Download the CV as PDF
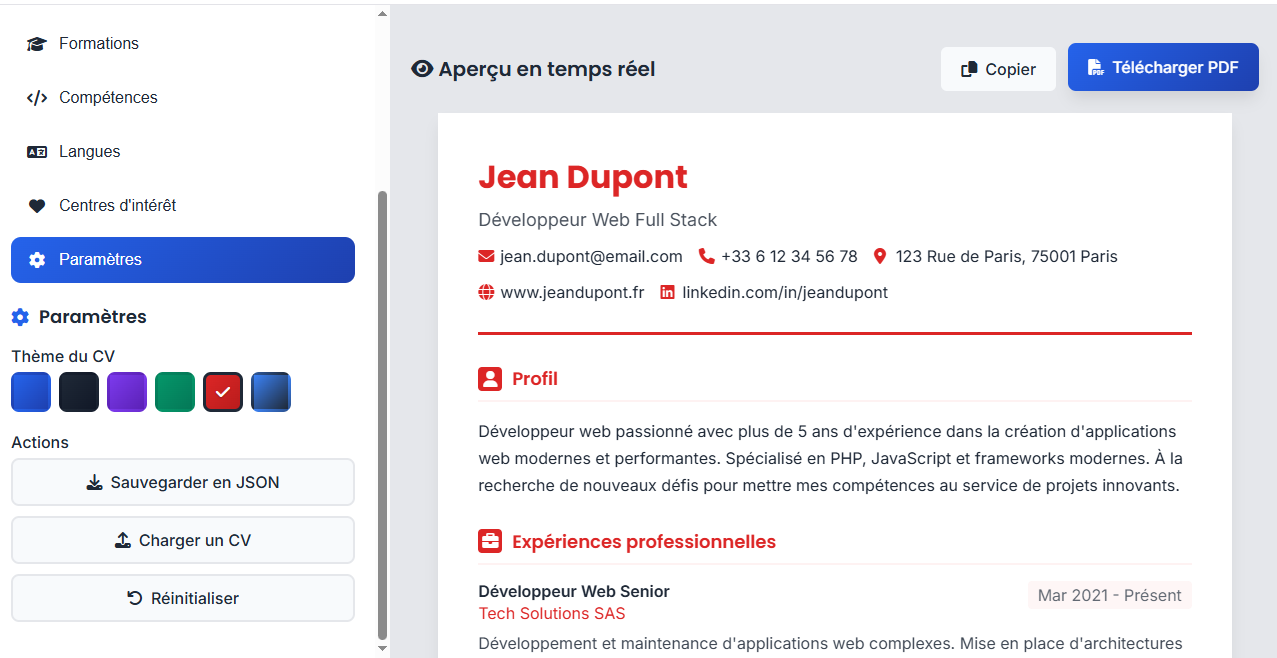Screen dimensions: 1277x658 (1163, 67)
